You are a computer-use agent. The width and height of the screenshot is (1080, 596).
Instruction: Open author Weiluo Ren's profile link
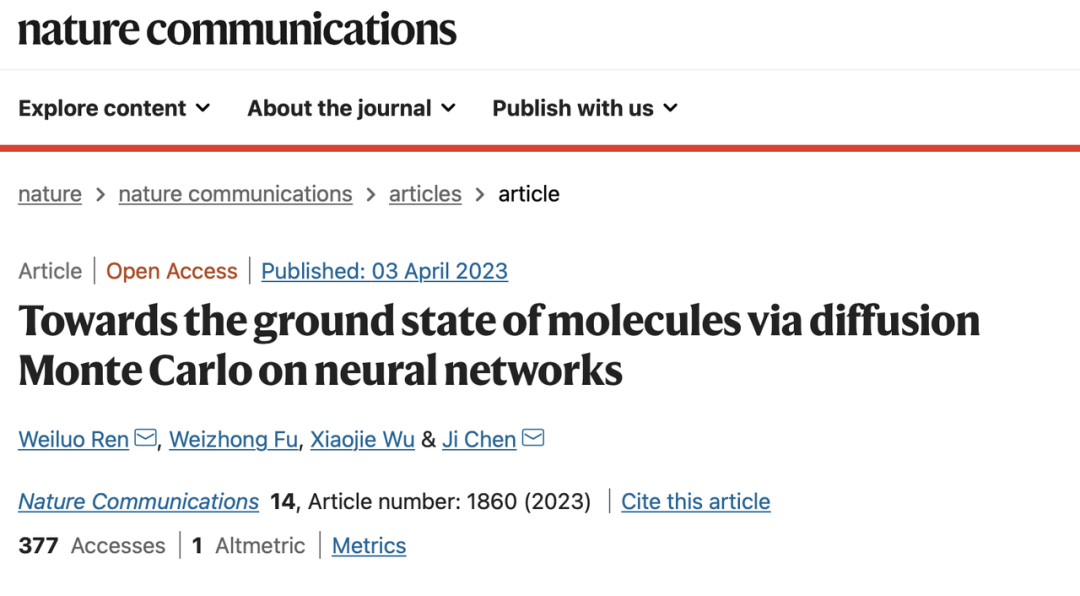73,439
